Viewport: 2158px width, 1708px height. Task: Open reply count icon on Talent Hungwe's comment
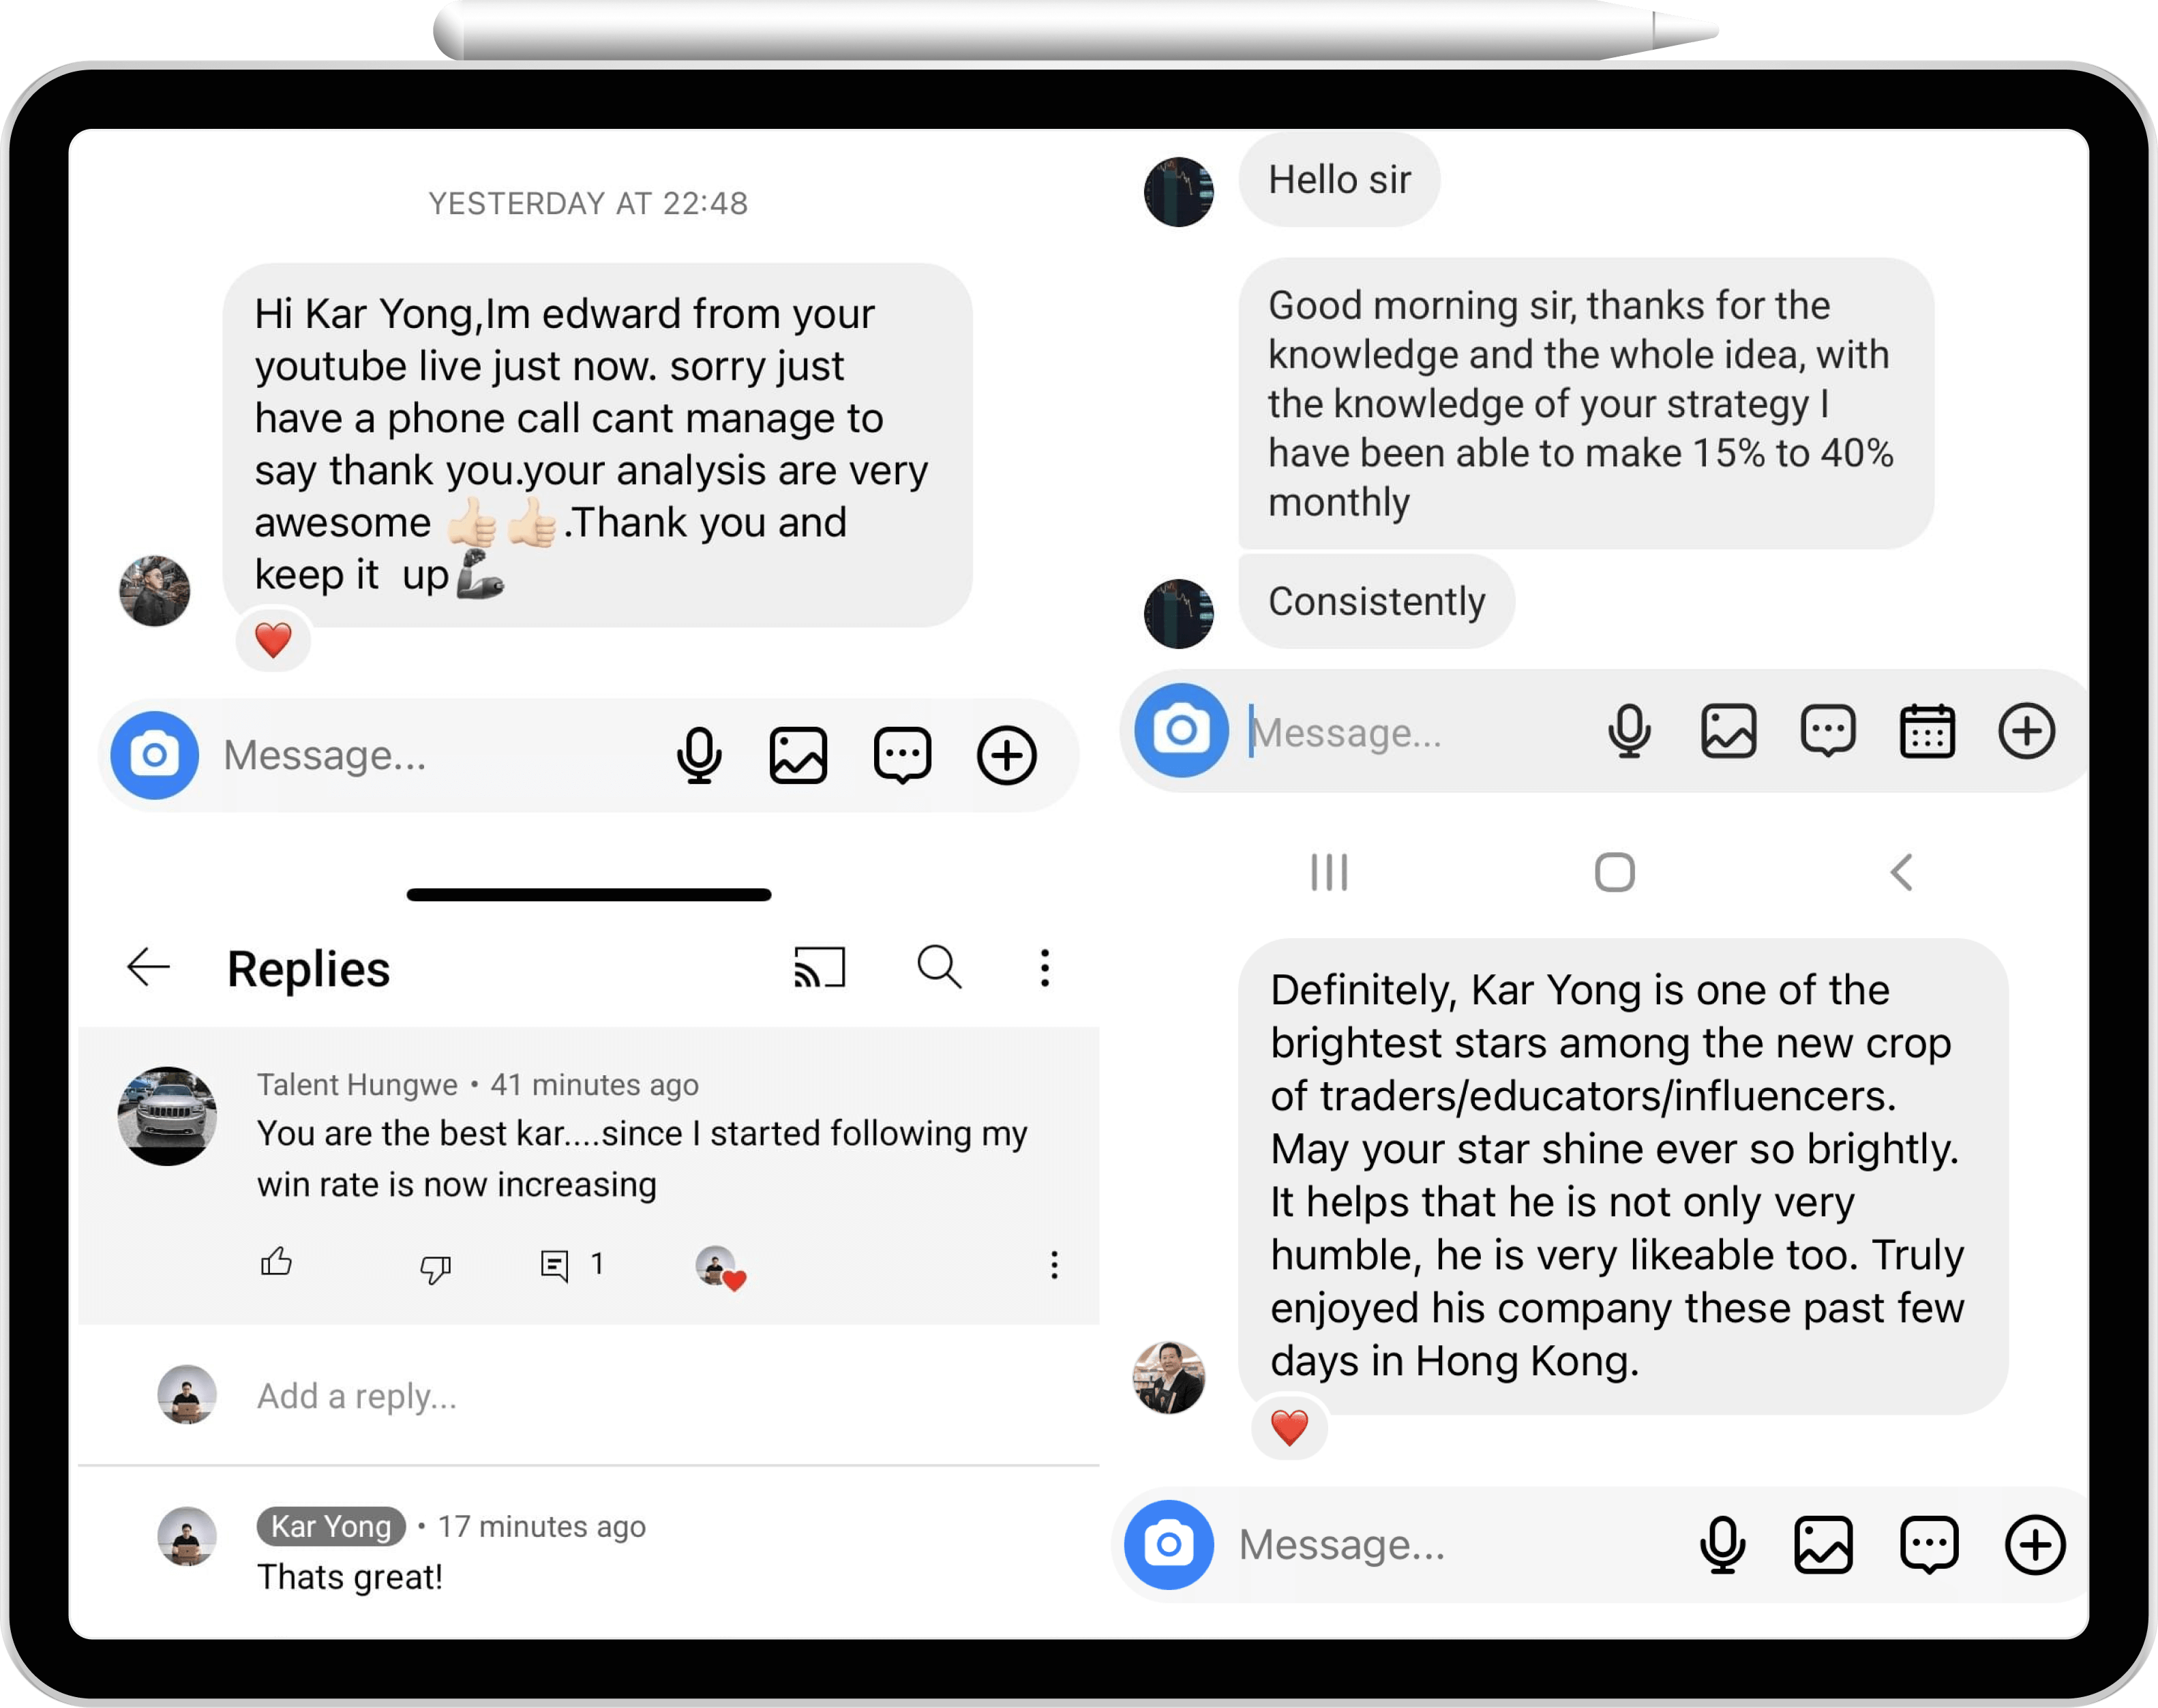pos(554,1265)
